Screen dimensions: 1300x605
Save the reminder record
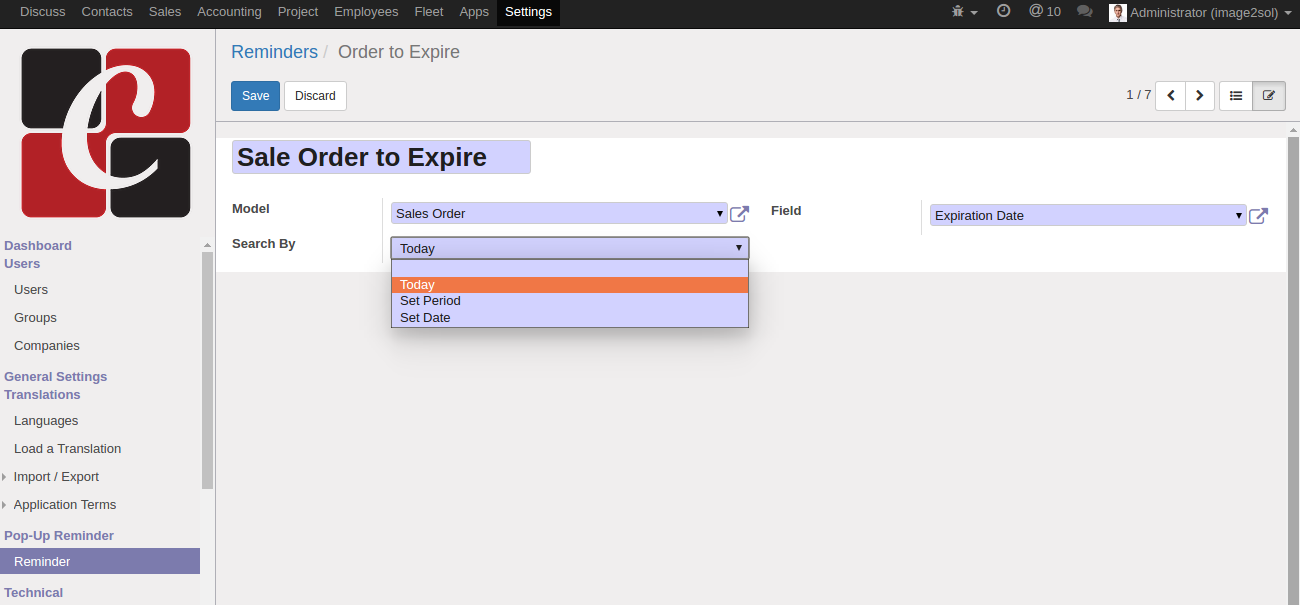click(255, 96)
